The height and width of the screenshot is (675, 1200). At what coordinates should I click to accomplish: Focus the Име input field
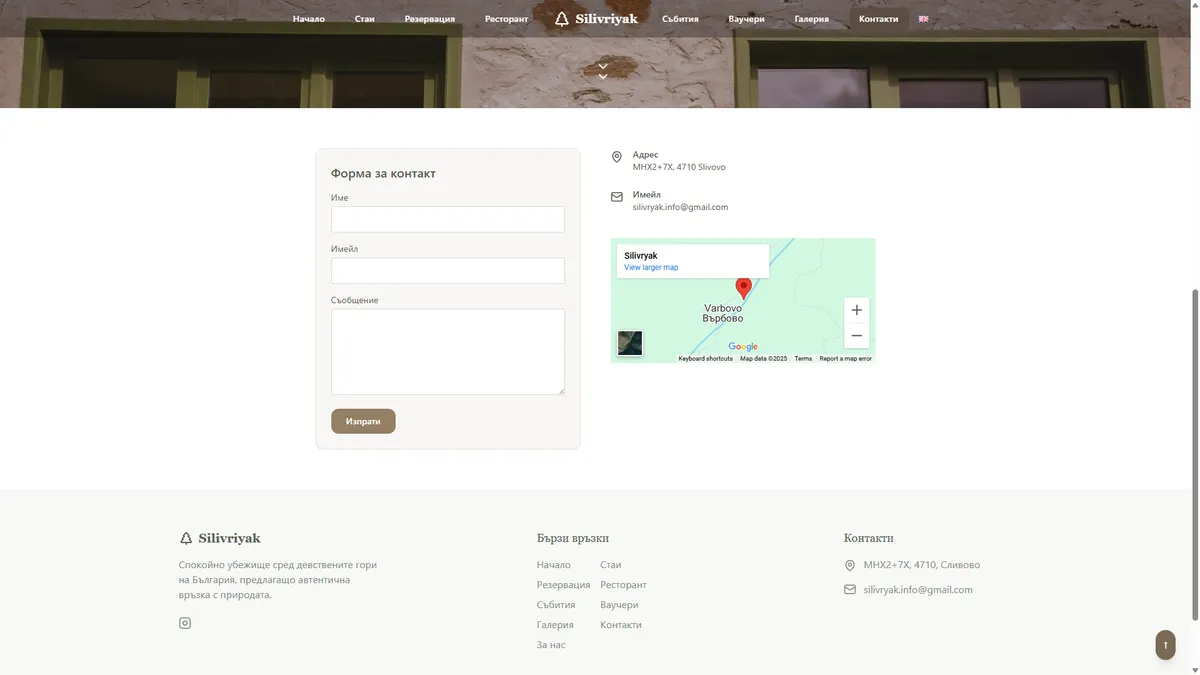(x=447, y=220)
